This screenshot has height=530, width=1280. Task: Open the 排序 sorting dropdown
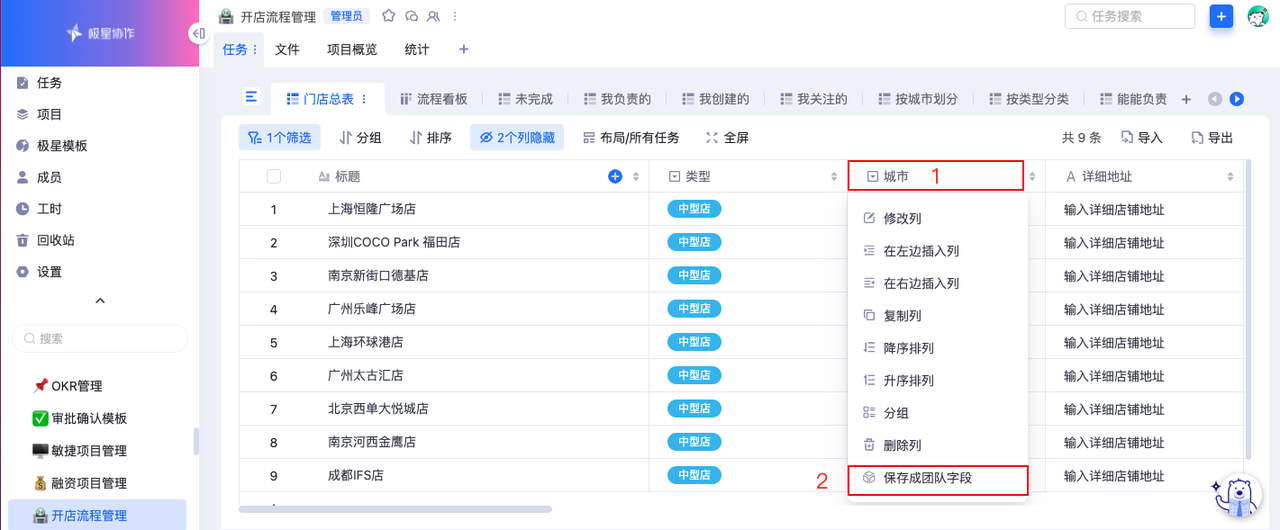click(430, 137)
